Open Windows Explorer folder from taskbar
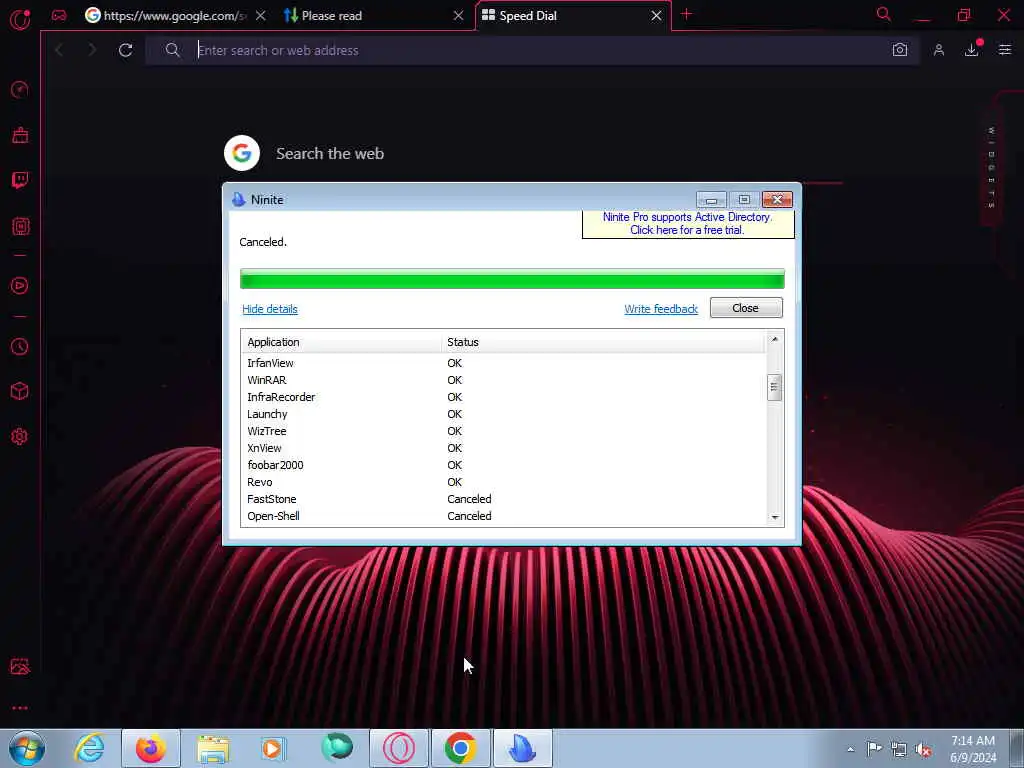1024x768 pixels. coord(213,748)
